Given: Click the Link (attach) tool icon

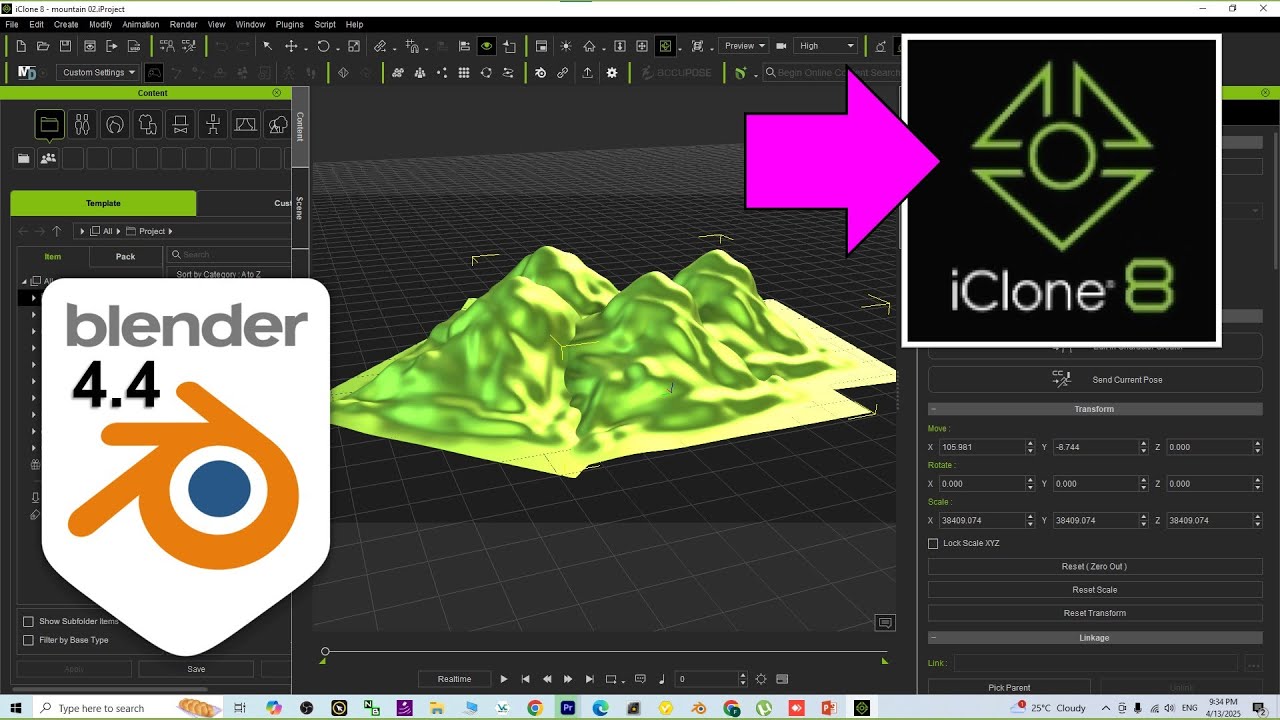Looking at the screenshot, I should 380,46.
